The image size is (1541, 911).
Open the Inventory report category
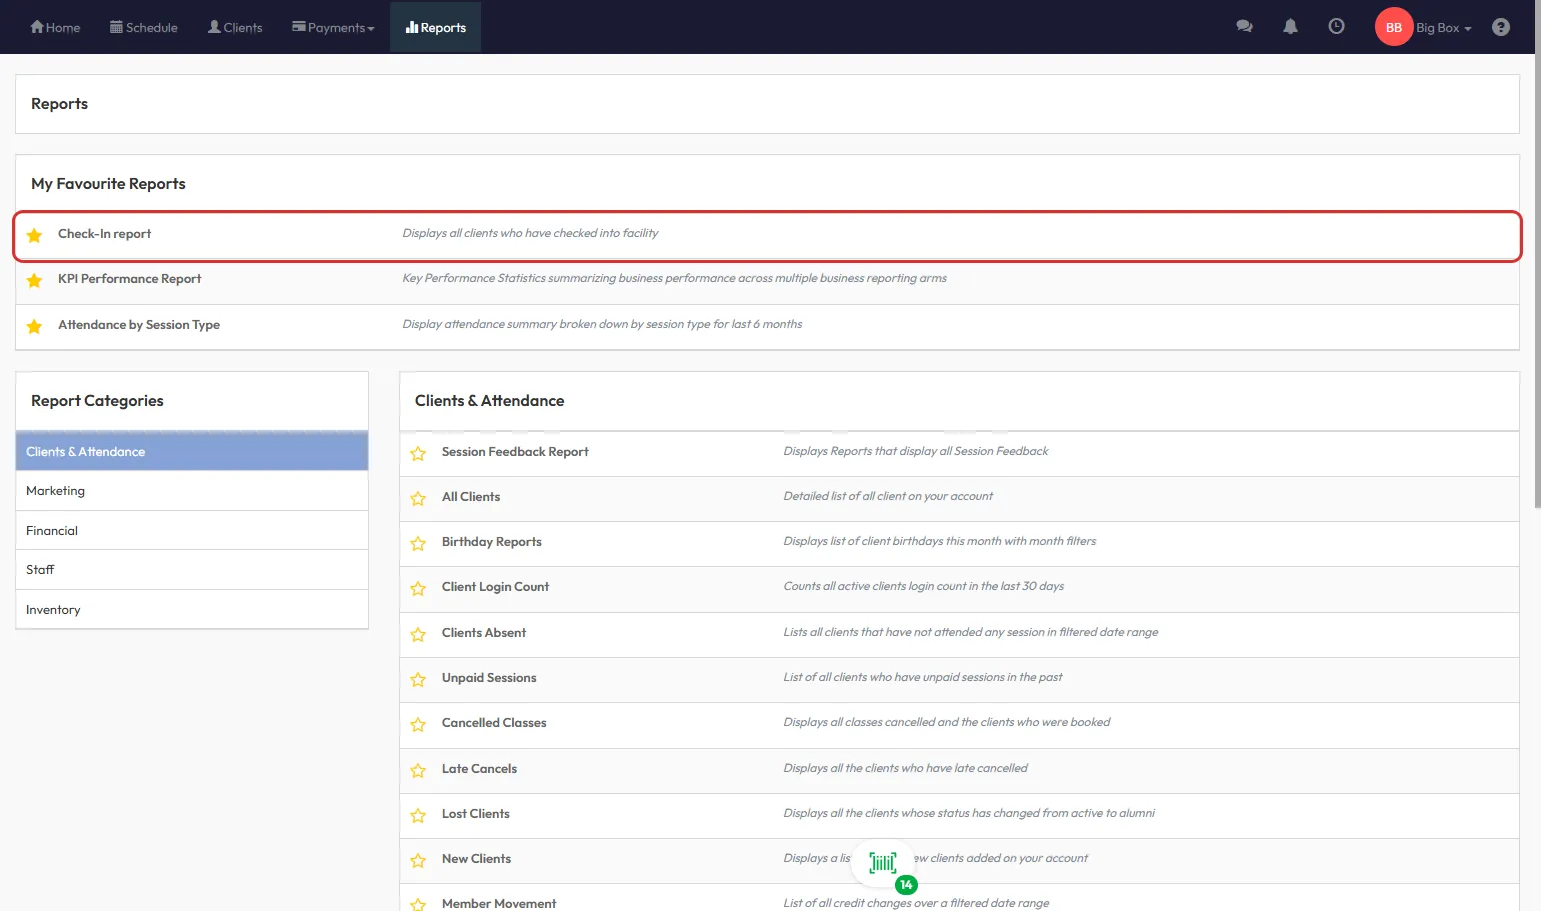[53, 610]
